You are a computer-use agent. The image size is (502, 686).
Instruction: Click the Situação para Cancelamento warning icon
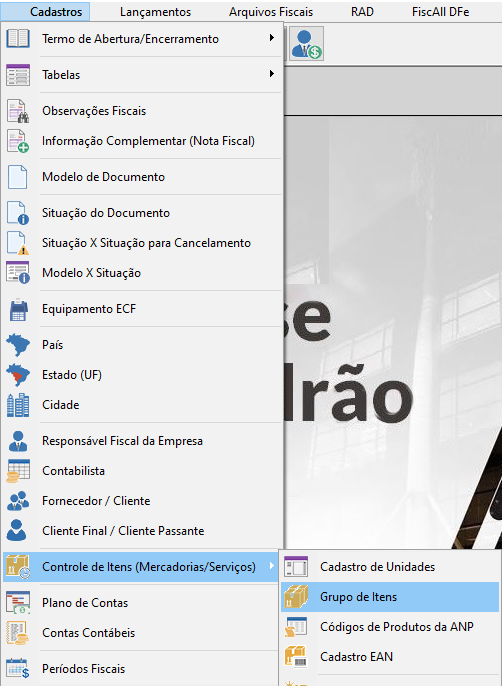click(x=18, y=243)
